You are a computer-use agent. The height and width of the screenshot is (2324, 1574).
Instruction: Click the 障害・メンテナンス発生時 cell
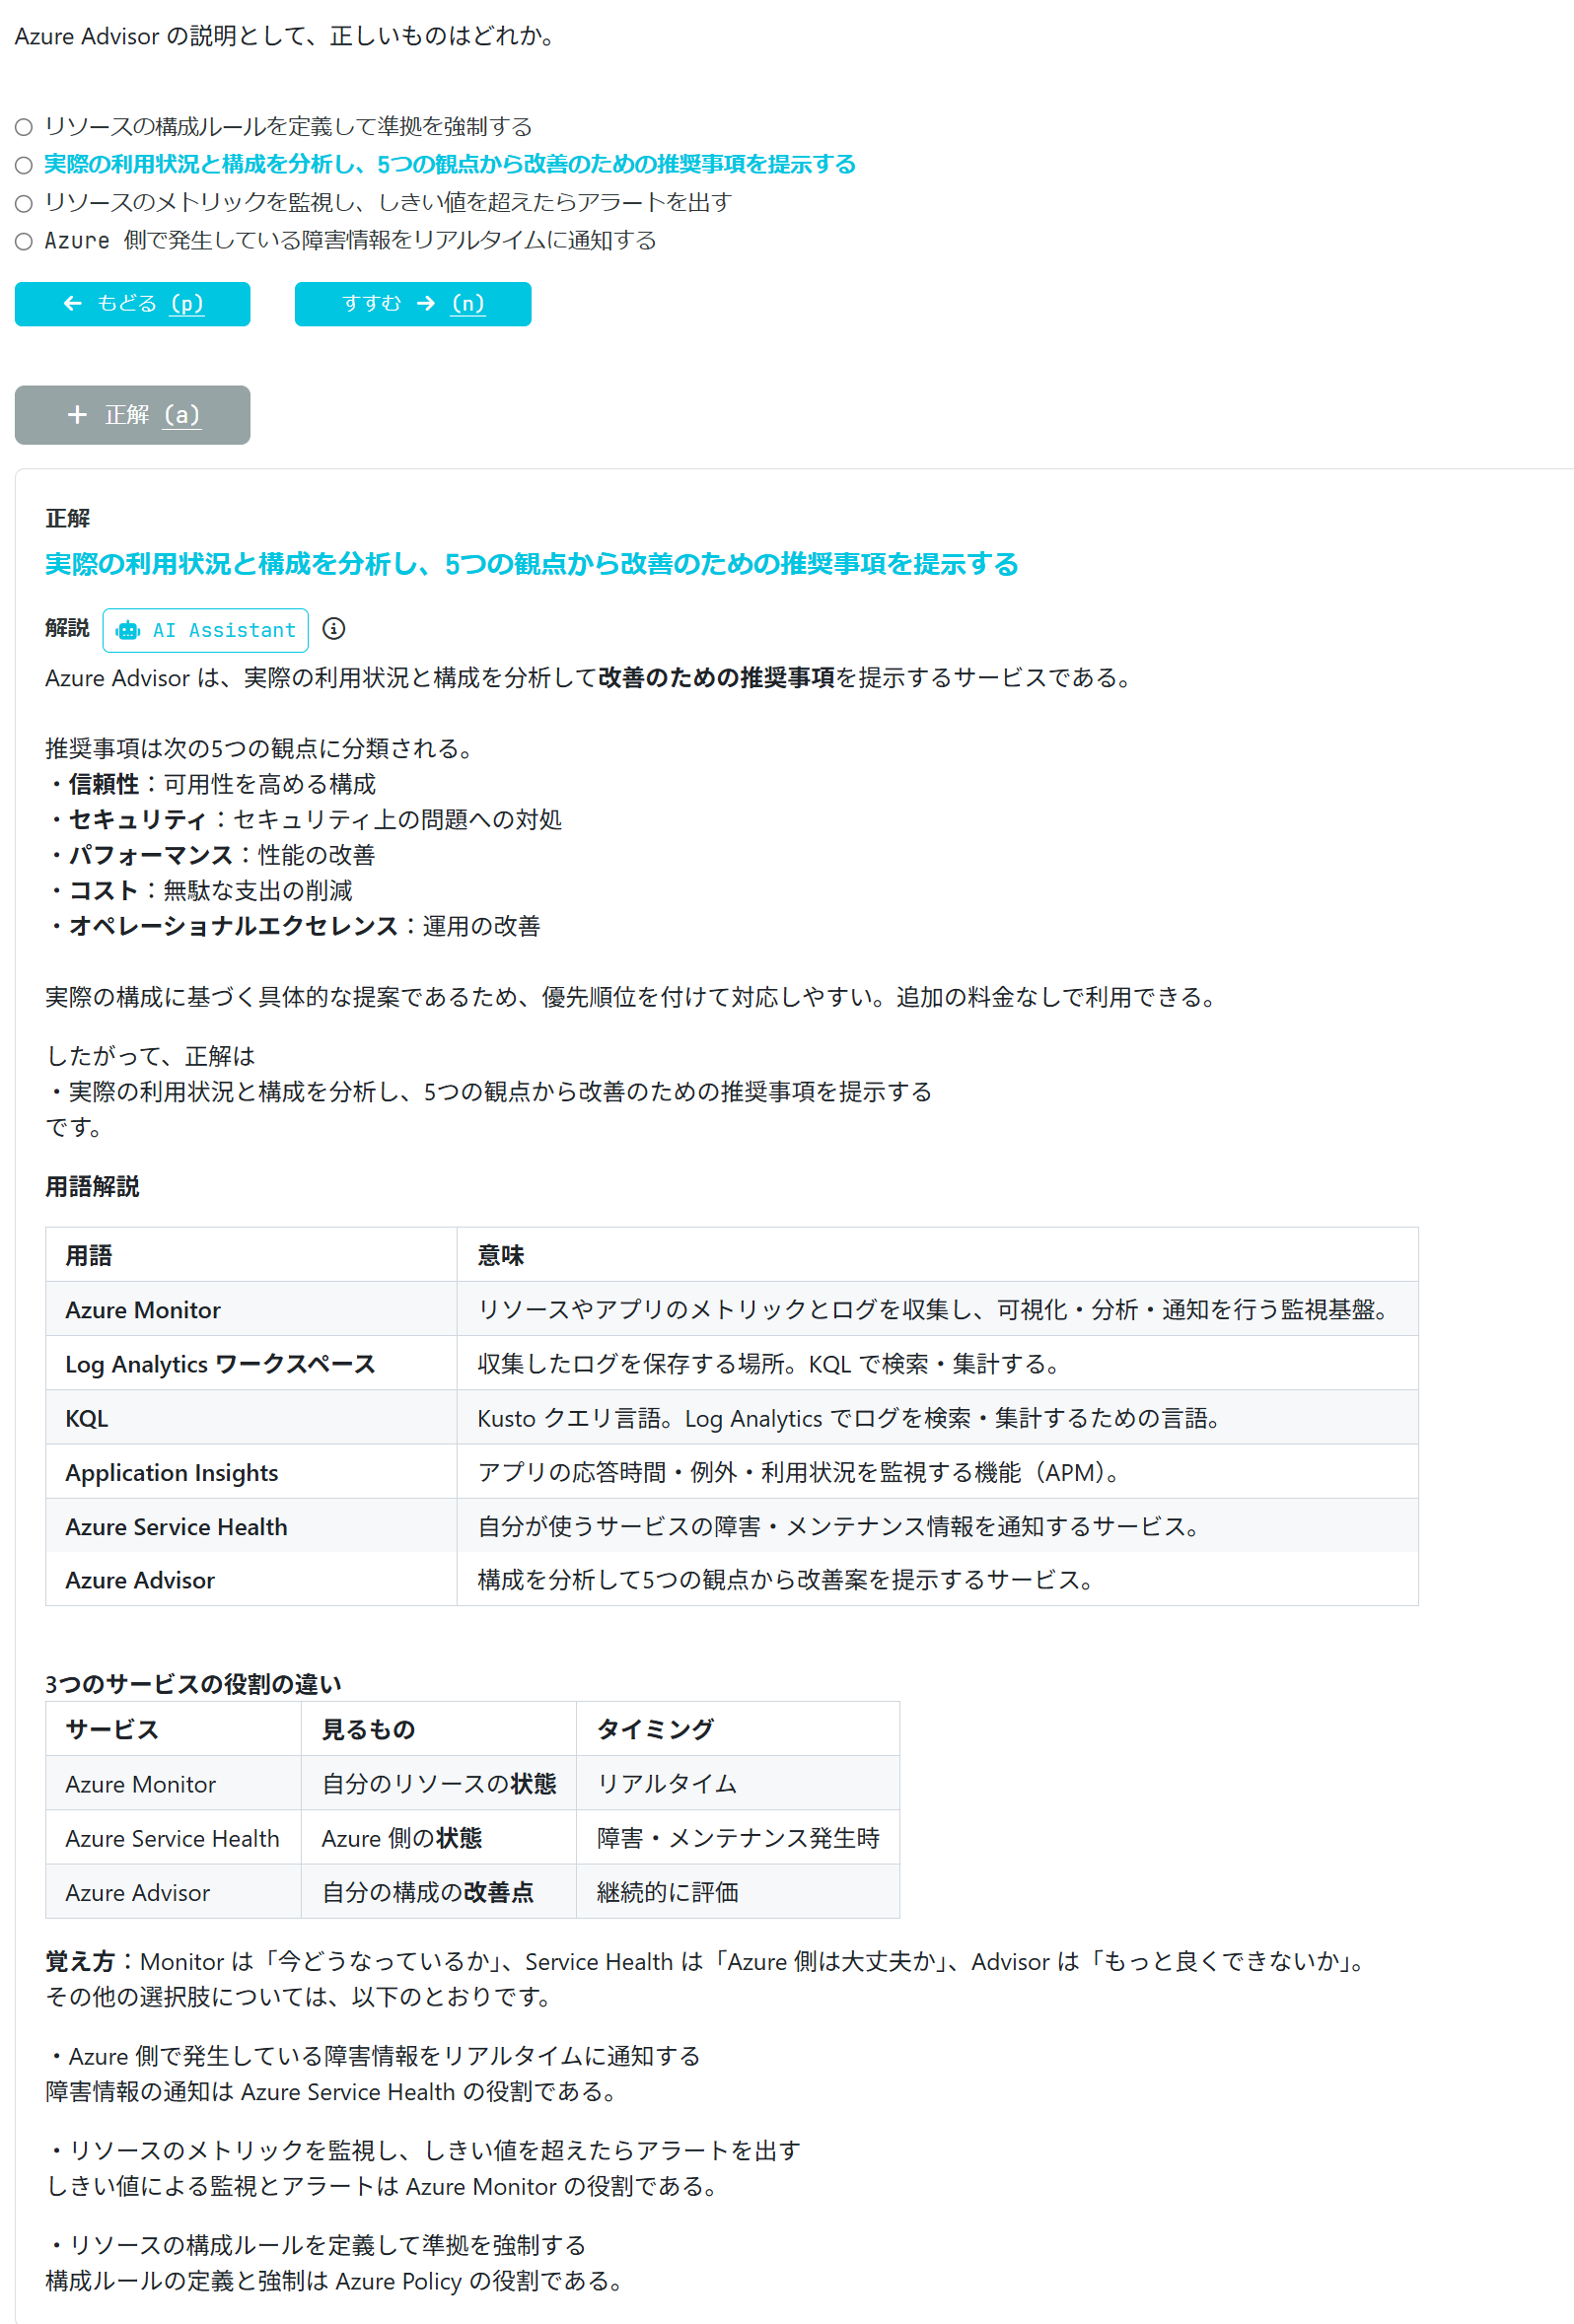[x=738, y=1838]
